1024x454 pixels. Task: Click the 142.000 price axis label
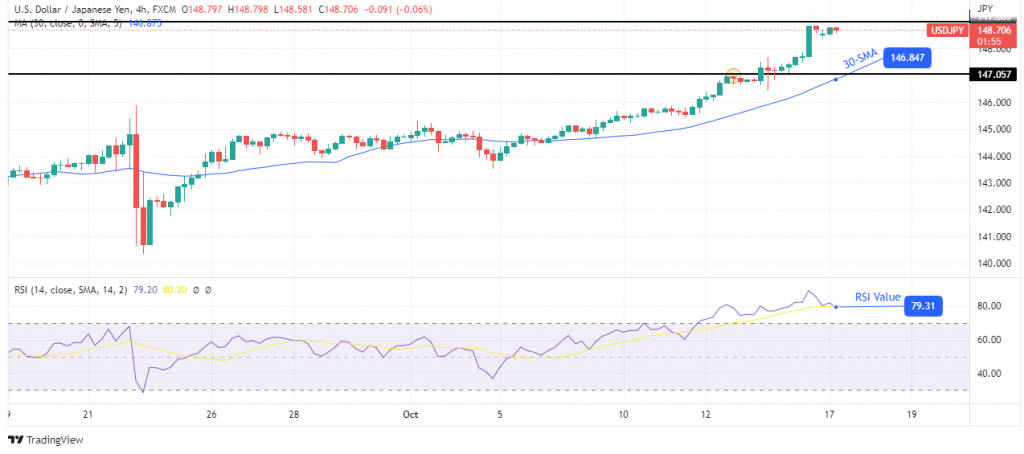(x=993, y=210)
